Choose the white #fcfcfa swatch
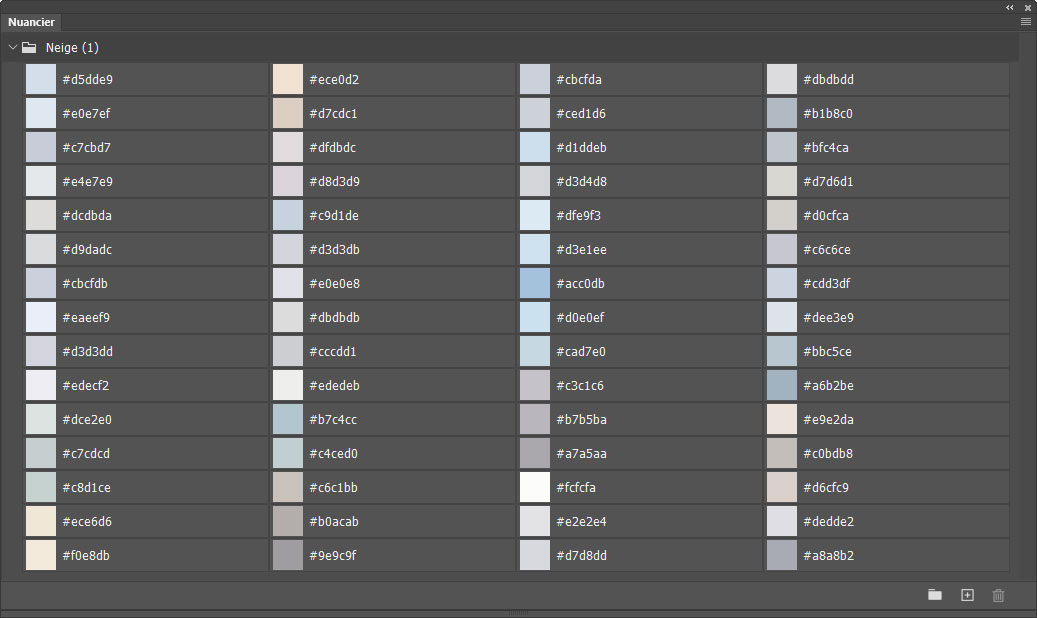Viewport: 1037px width, 618px height. pyautogui.click(x=535, y=488)
